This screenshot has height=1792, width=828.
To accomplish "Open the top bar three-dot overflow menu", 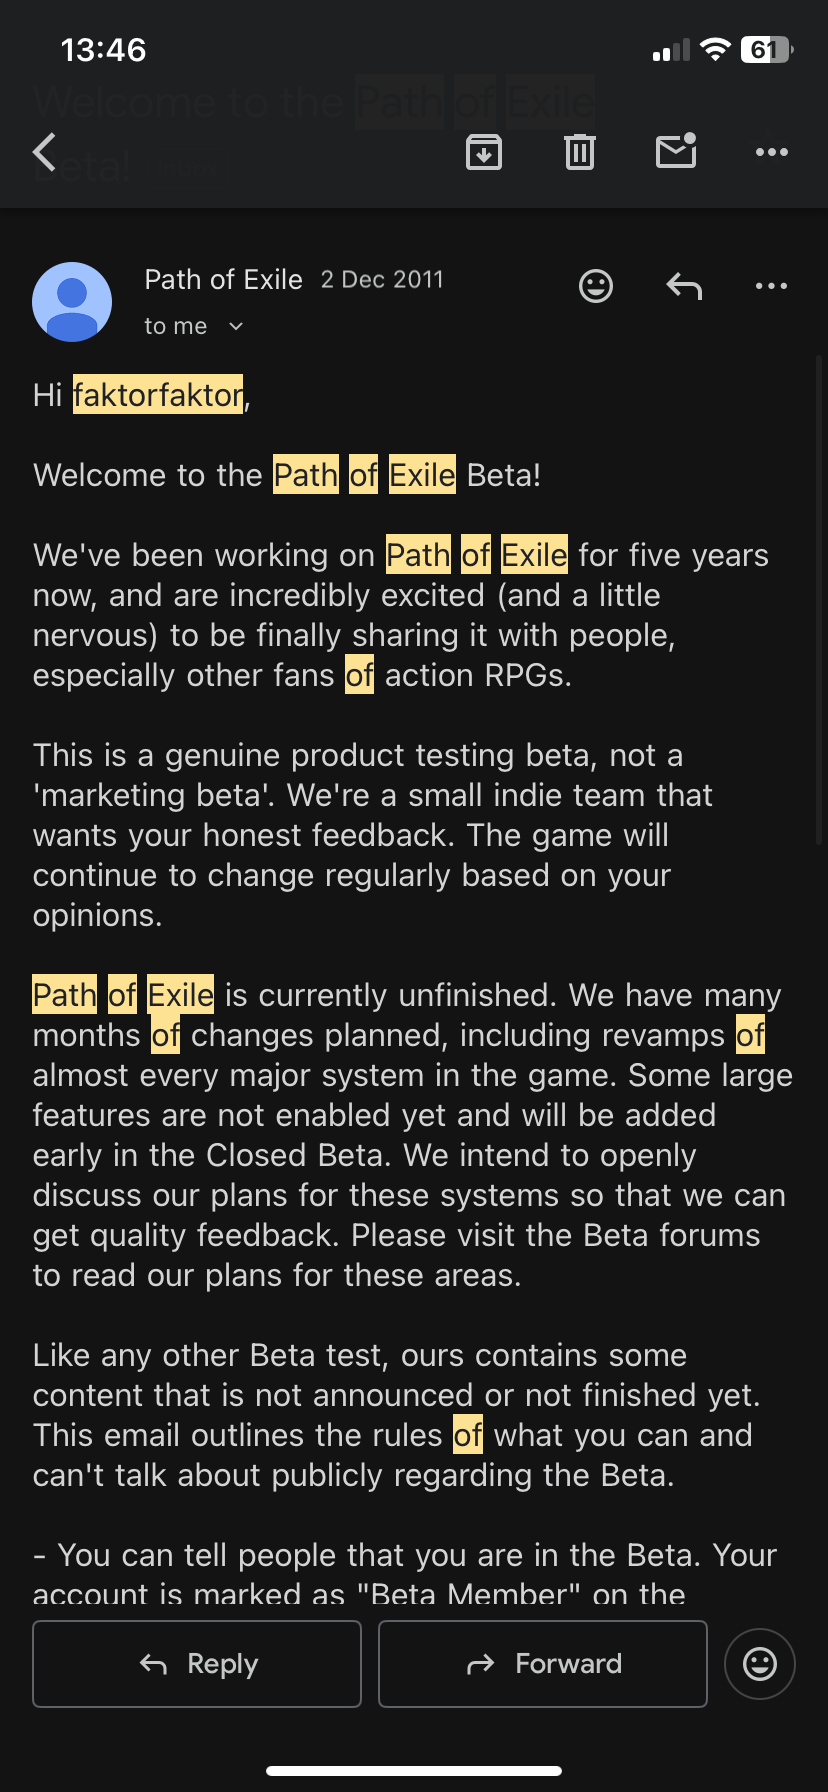I will (x=771, y=152).
